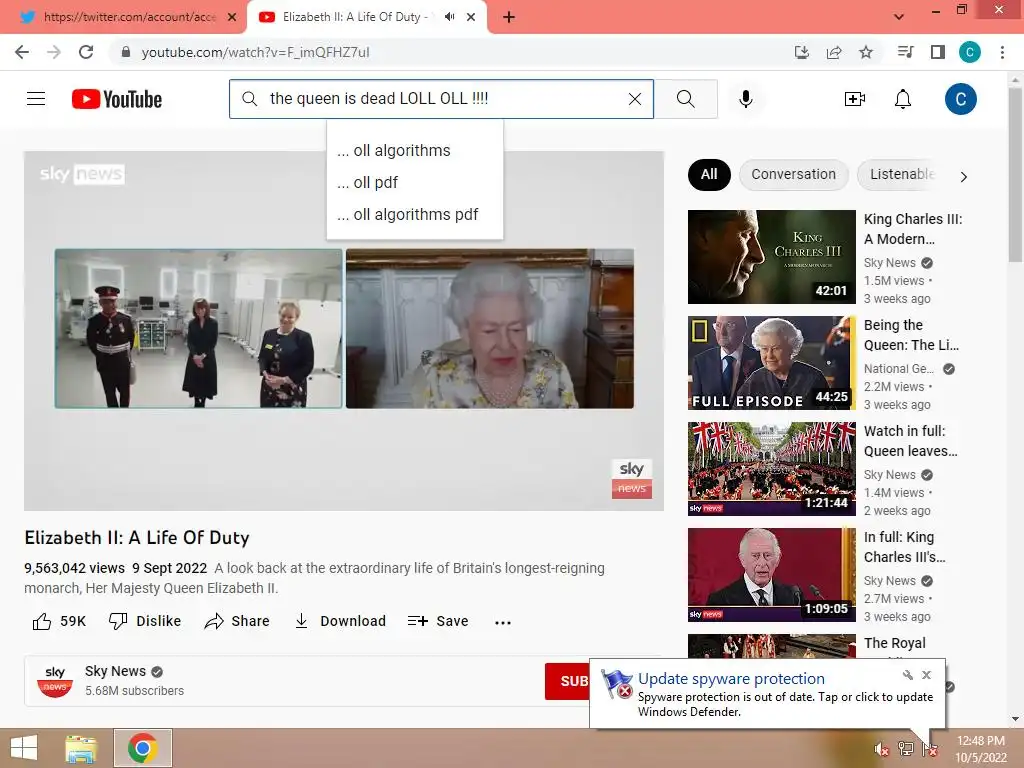Select the Conversation filter chip
Screen dimensions: 1024x768
coord(793,174)
